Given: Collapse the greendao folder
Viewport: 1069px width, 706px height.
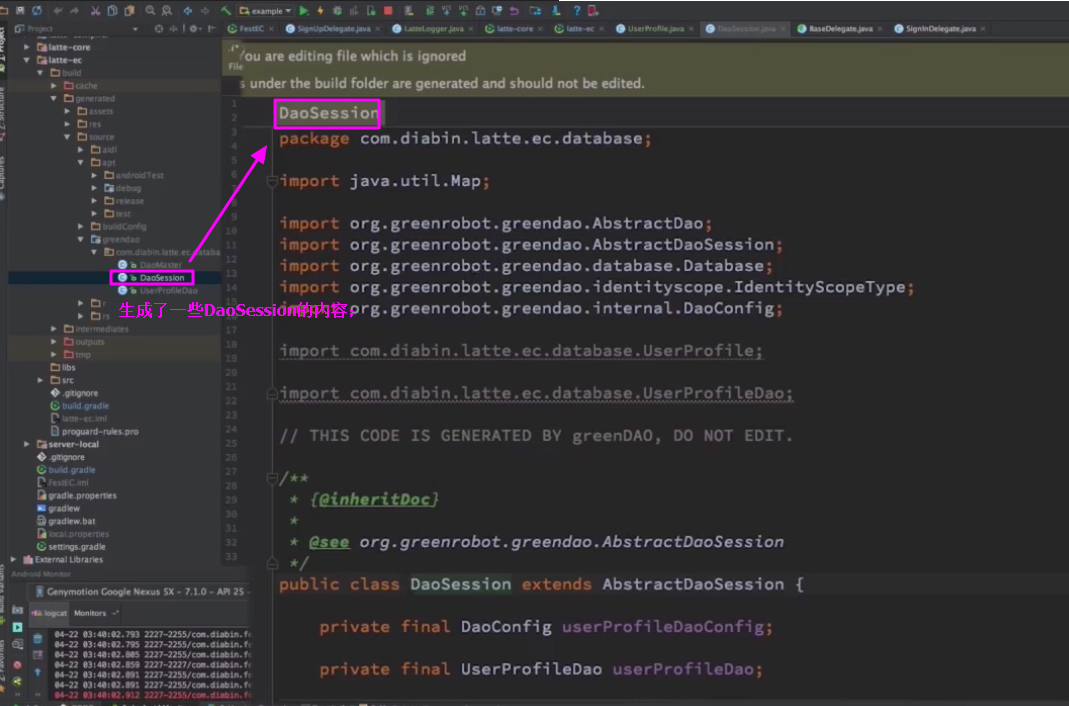Looking at the screenshot, I should click(81, 239).
